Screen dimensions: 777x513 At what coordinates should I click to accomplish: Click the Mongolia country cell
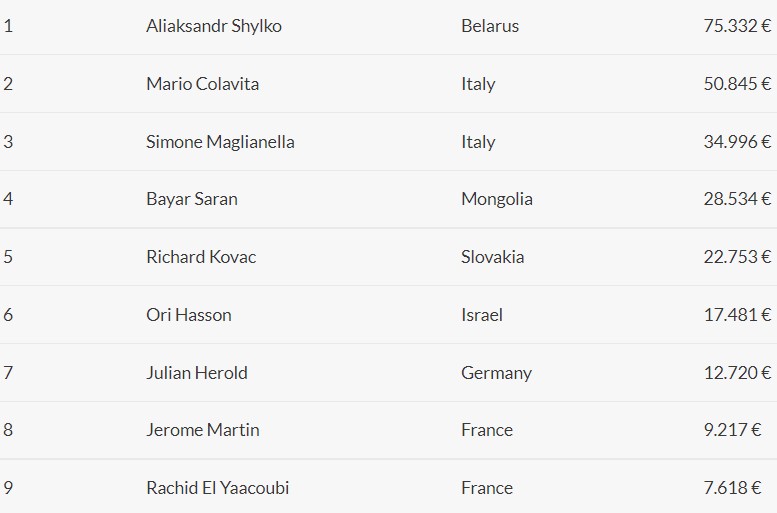pos(497,199)
